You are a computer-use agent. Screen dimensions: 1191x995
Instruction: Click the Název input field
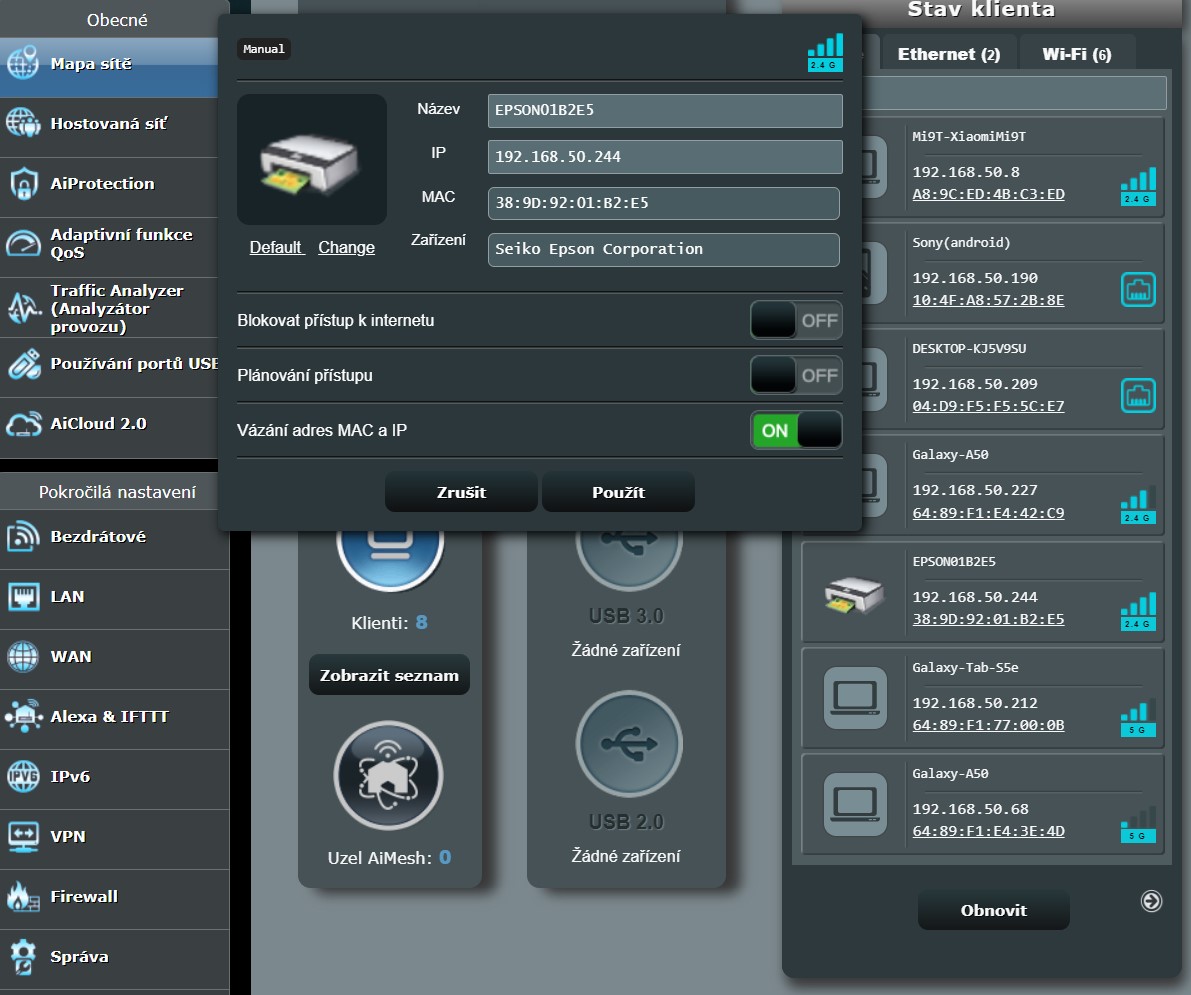pos(665,111)
